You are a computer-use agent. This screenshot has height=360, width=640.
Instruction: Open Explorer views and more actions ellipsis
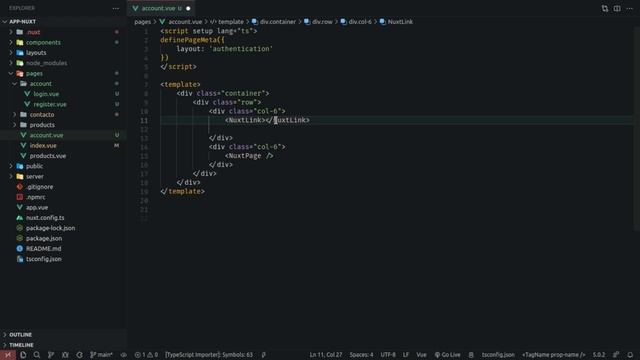coord(116,8)
